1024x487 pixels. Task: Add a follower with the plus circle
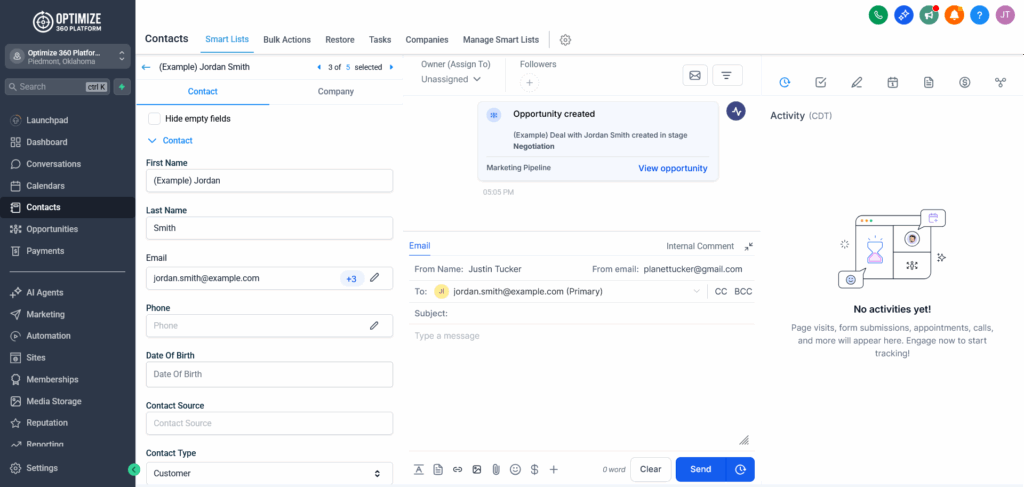[529, 83]
